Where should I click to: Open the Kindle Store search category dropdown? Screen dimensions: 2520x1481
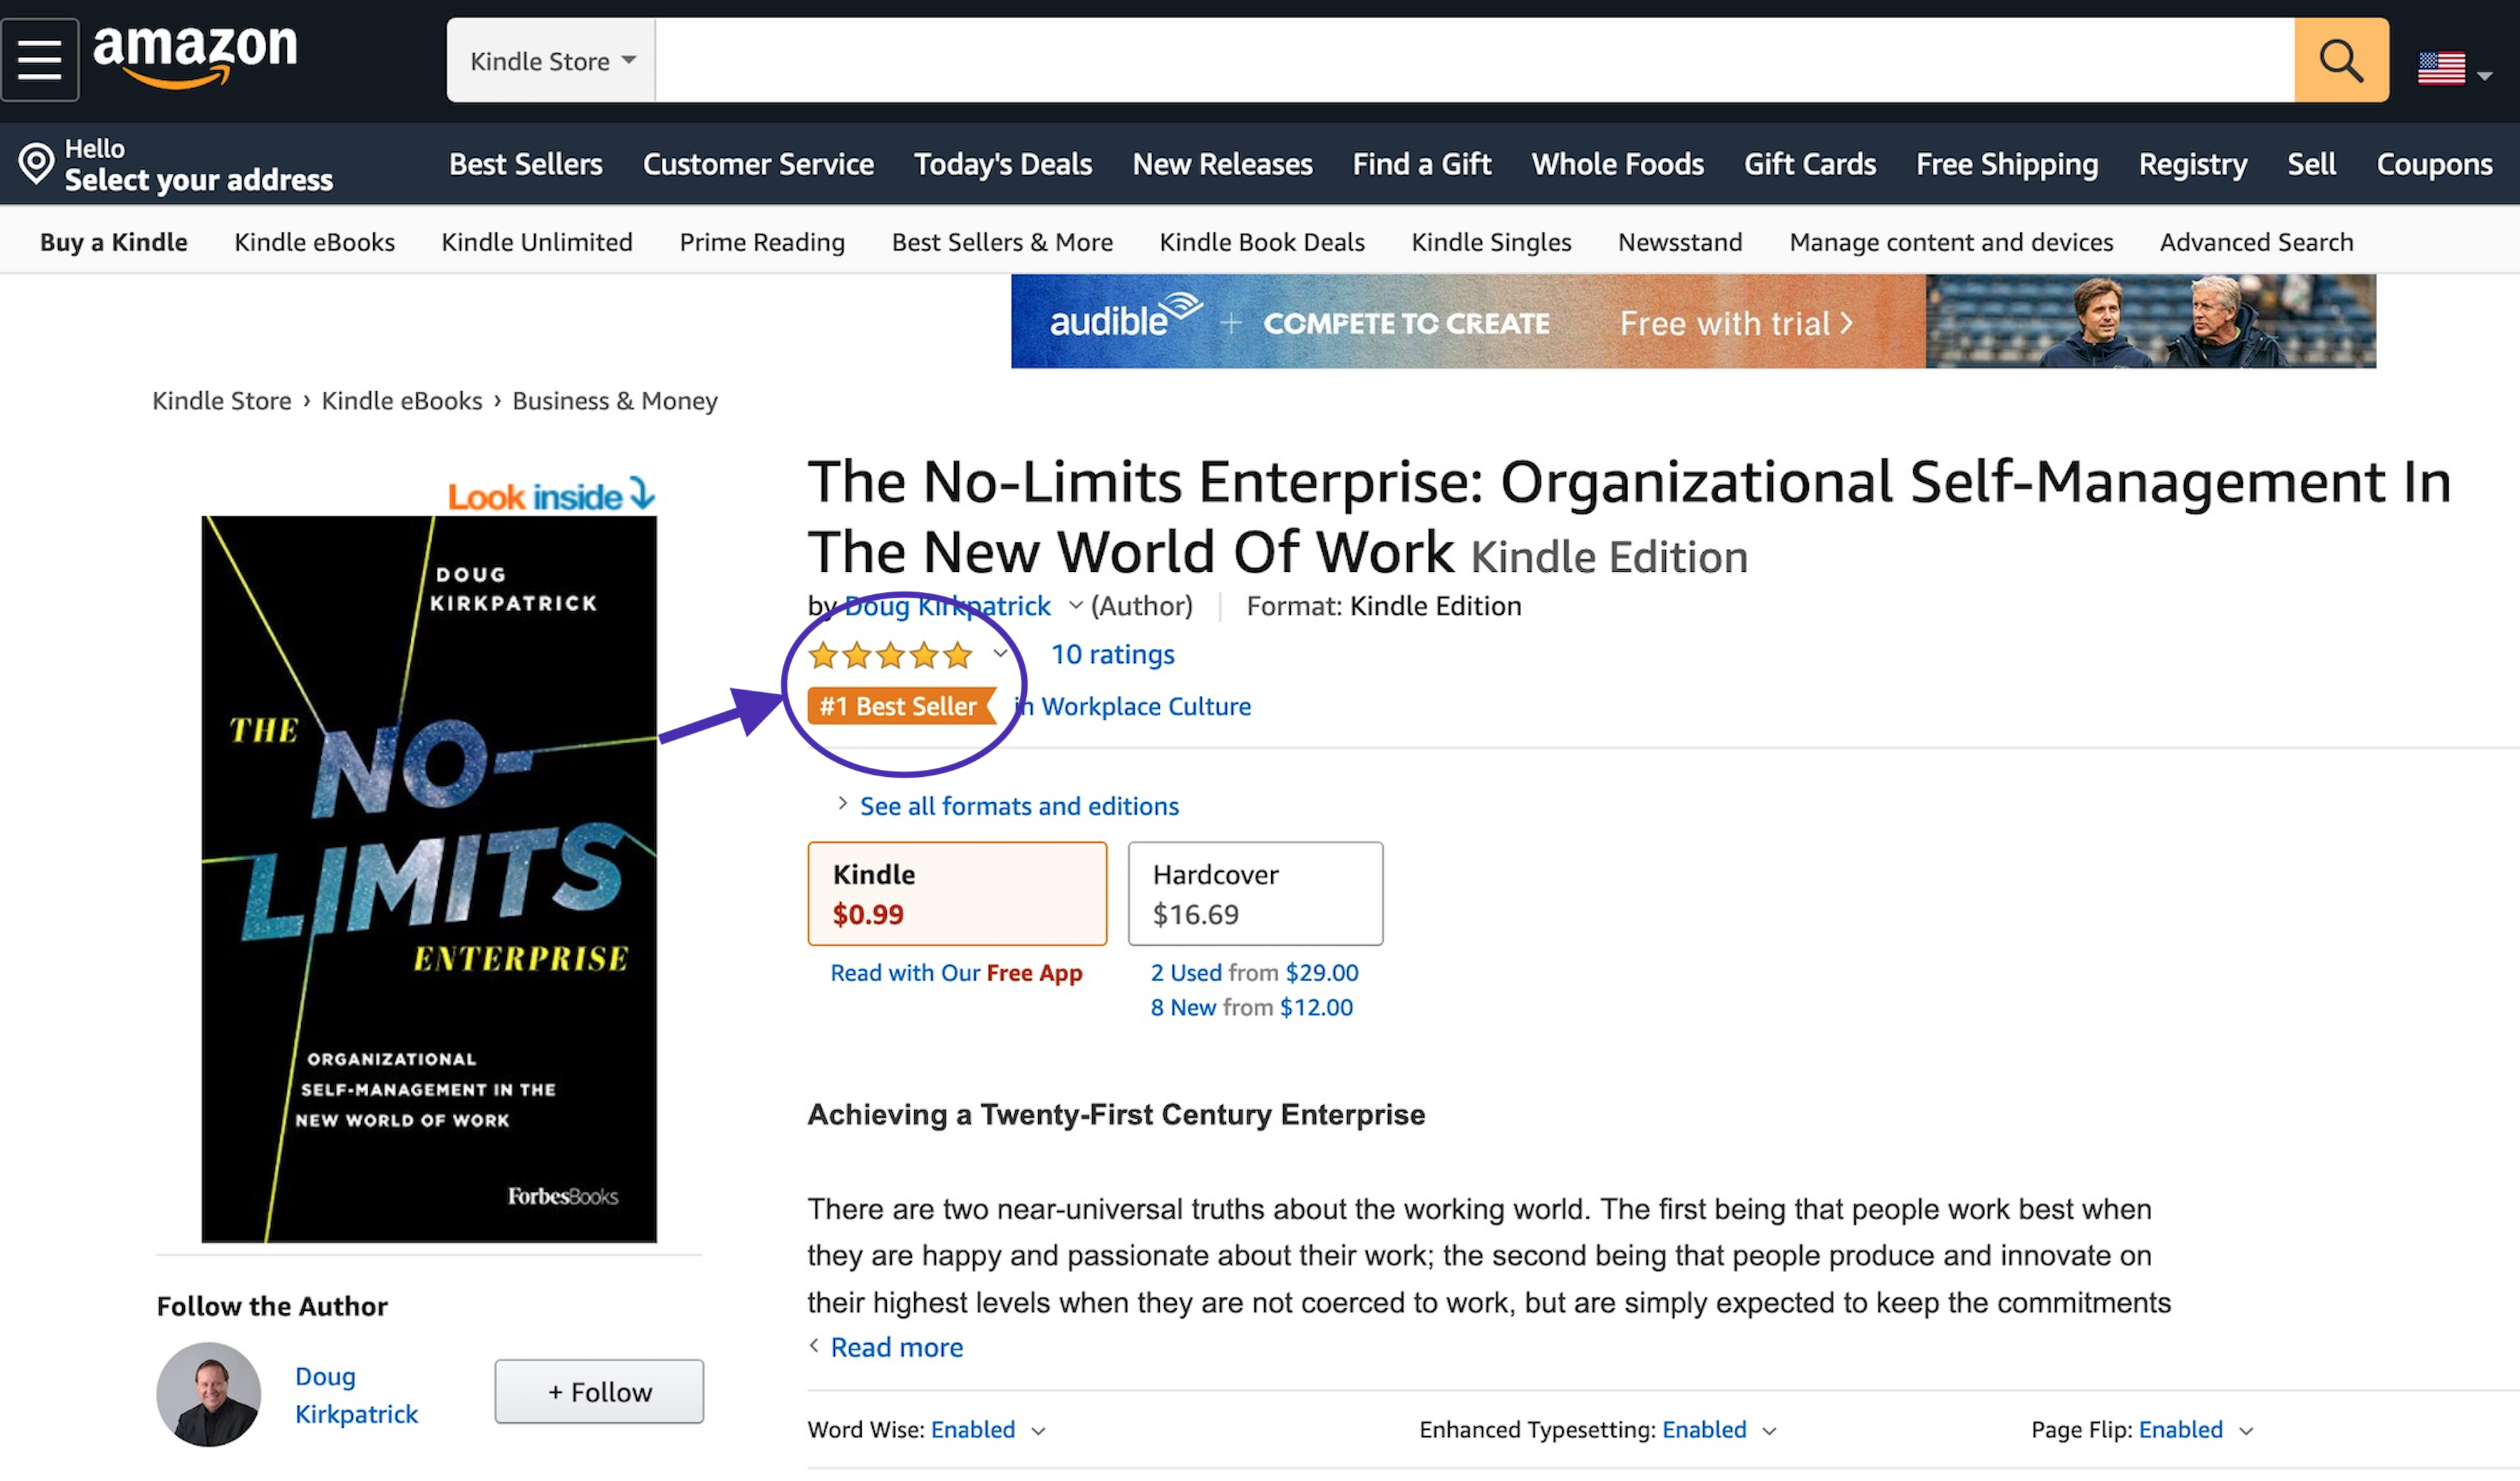coord(552,60)
